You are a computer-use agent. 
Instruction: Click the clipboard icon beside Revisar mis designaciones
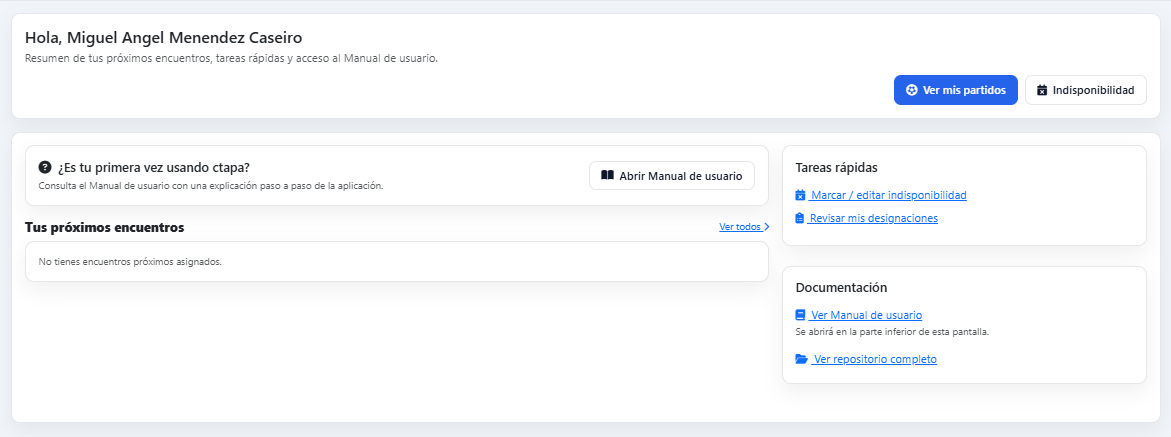[x=800, y=218]
